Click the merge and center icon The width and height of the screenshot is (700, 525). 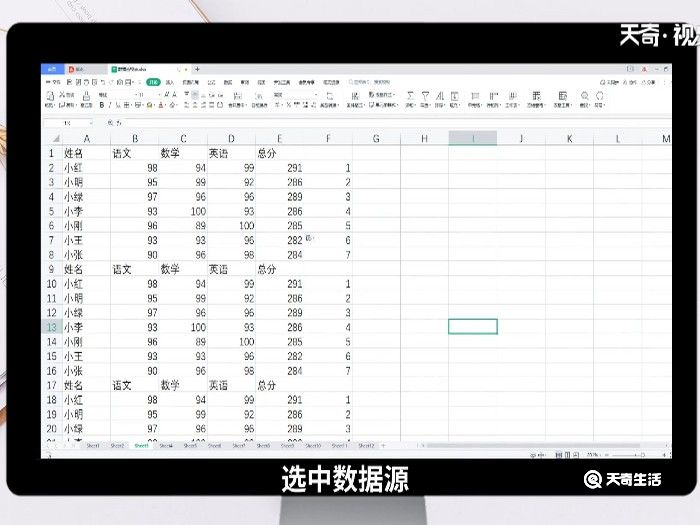(237, 96)
